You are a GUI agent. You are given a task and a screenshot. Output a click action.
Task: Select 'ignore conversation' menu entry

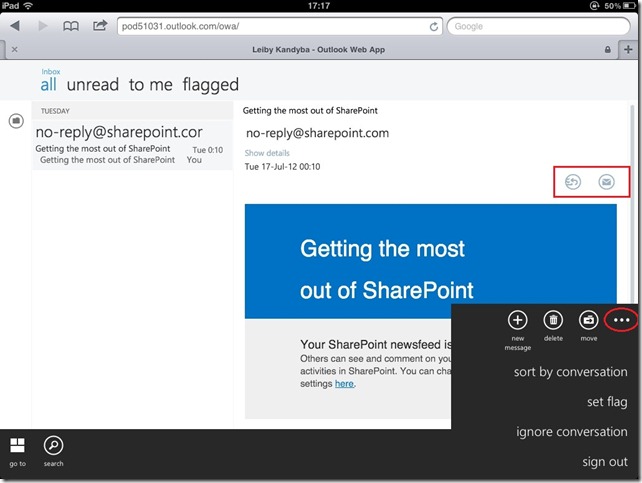point(572,431)
